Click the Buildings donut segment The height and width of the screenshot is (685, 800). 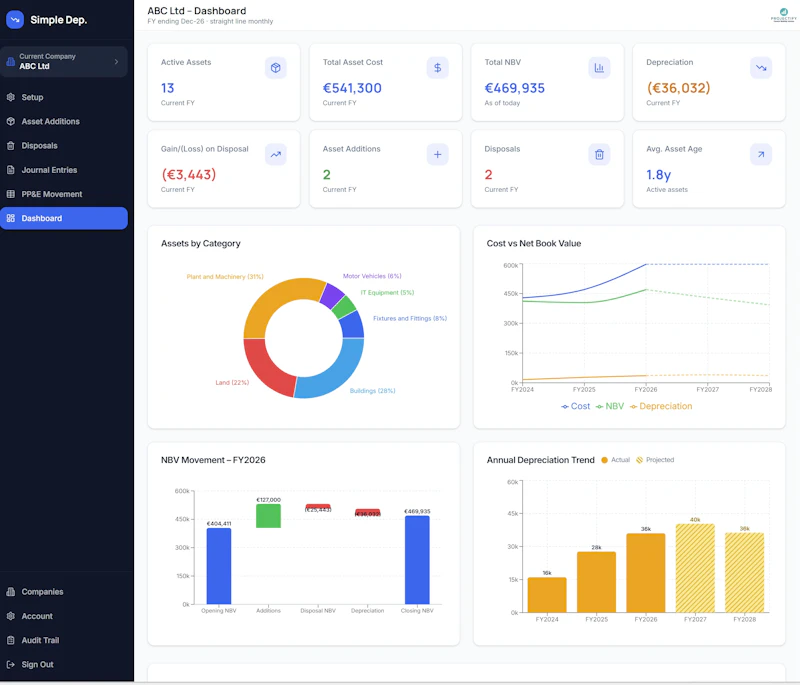click(x=337, y=374)
